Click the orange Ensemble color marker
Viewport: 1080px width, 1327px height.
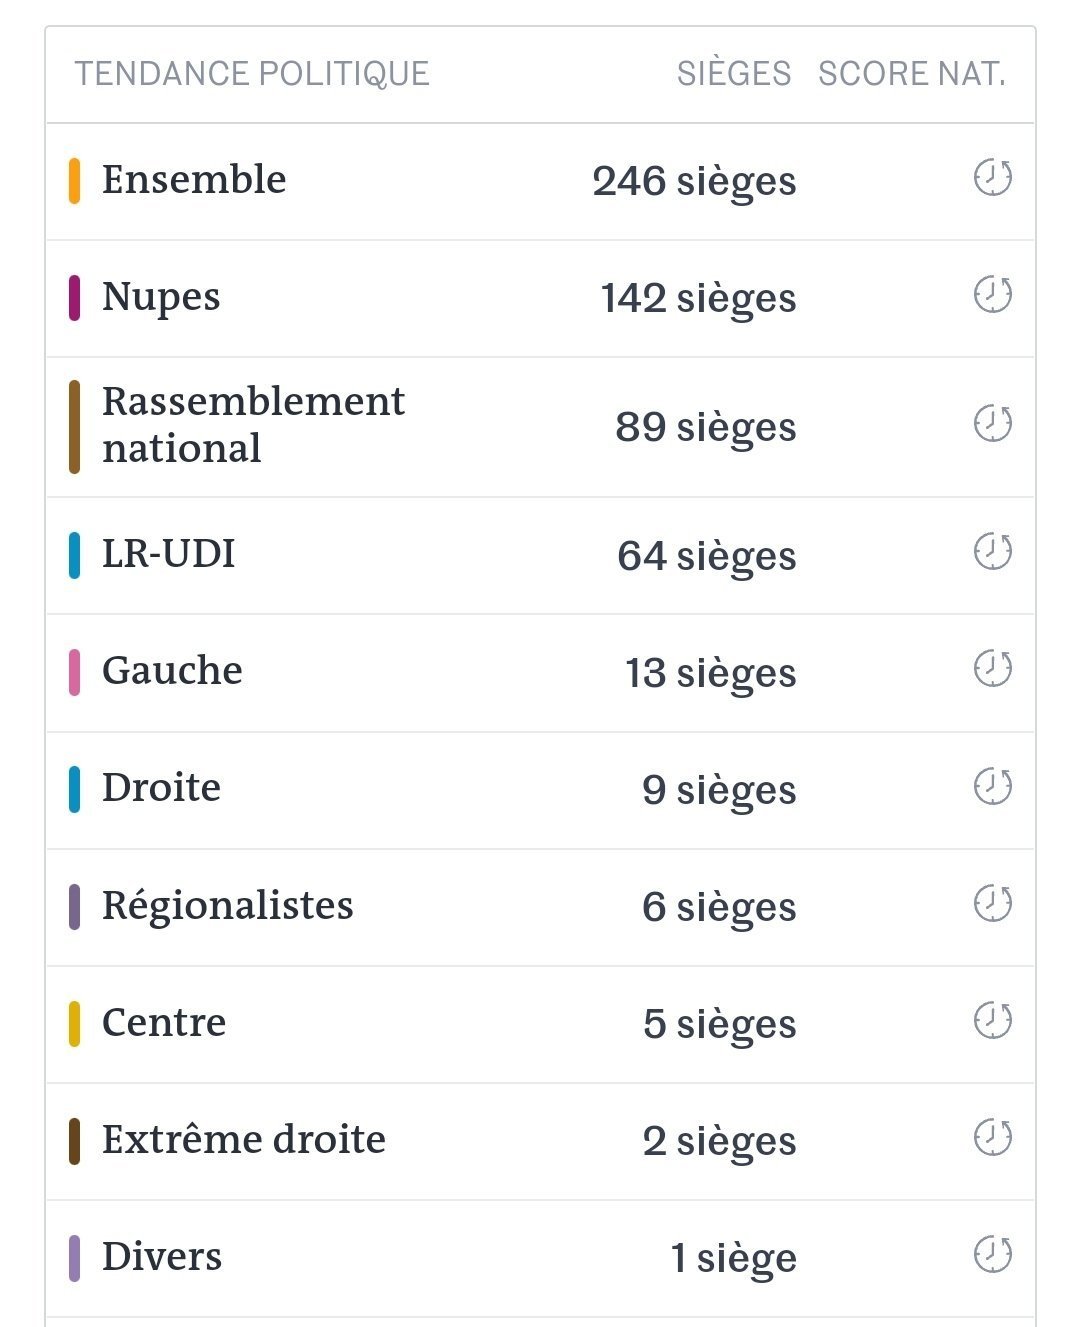(x=74, y=181)
